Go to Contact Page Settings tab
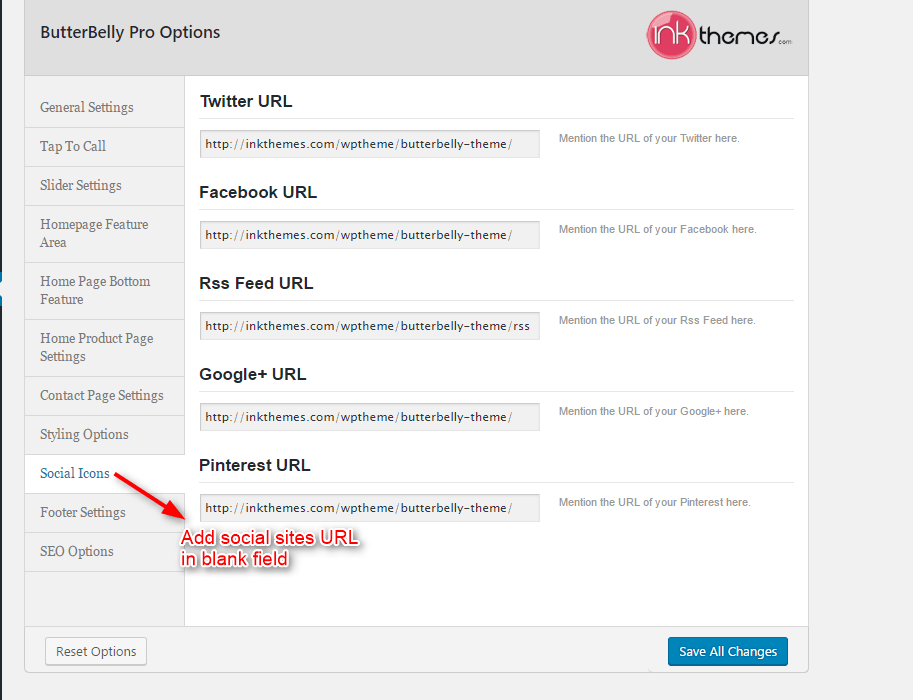The width and height of the screenshot is (913, 700). click(x=104, y=396)
